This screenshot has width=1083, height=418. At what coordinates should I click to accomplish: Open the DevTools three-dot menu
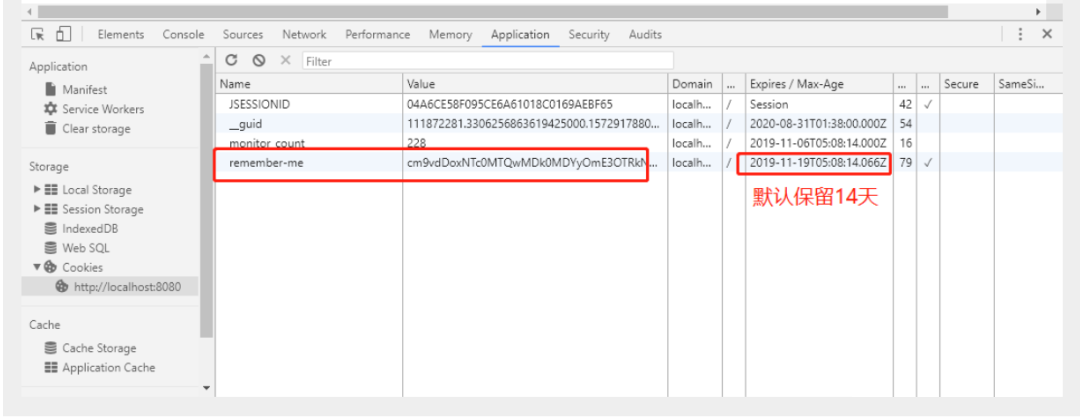1020,34
